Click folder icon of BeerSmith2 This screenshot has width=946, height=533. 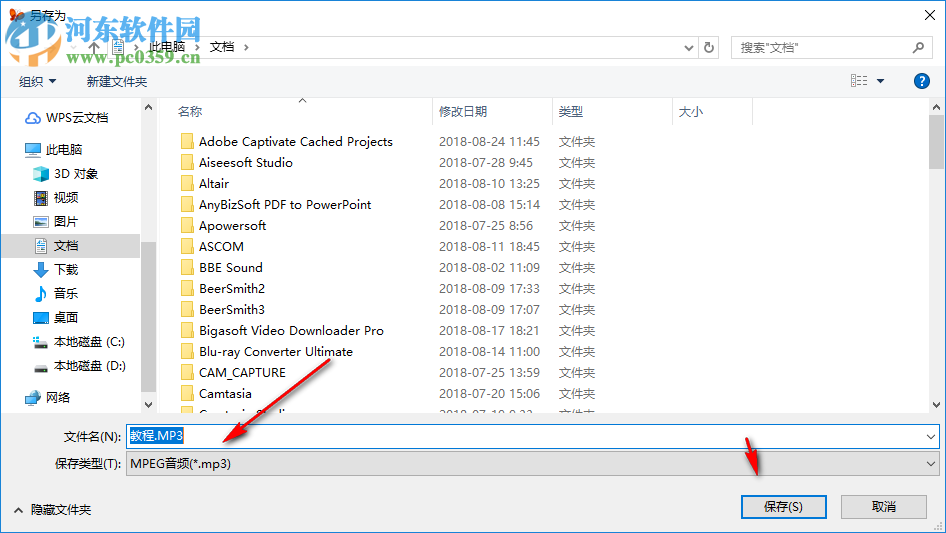click(x=187, y=289)
